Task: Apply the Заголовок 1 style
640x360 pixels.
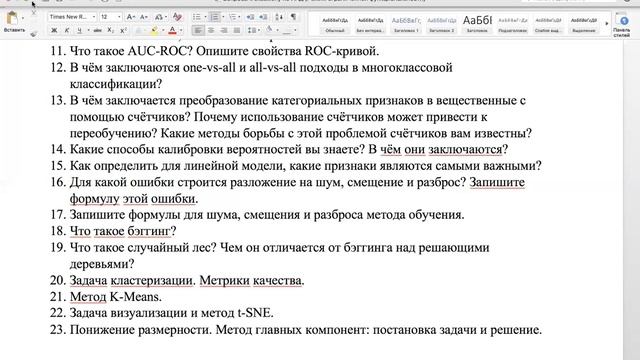Action: (x=406, y=24)
